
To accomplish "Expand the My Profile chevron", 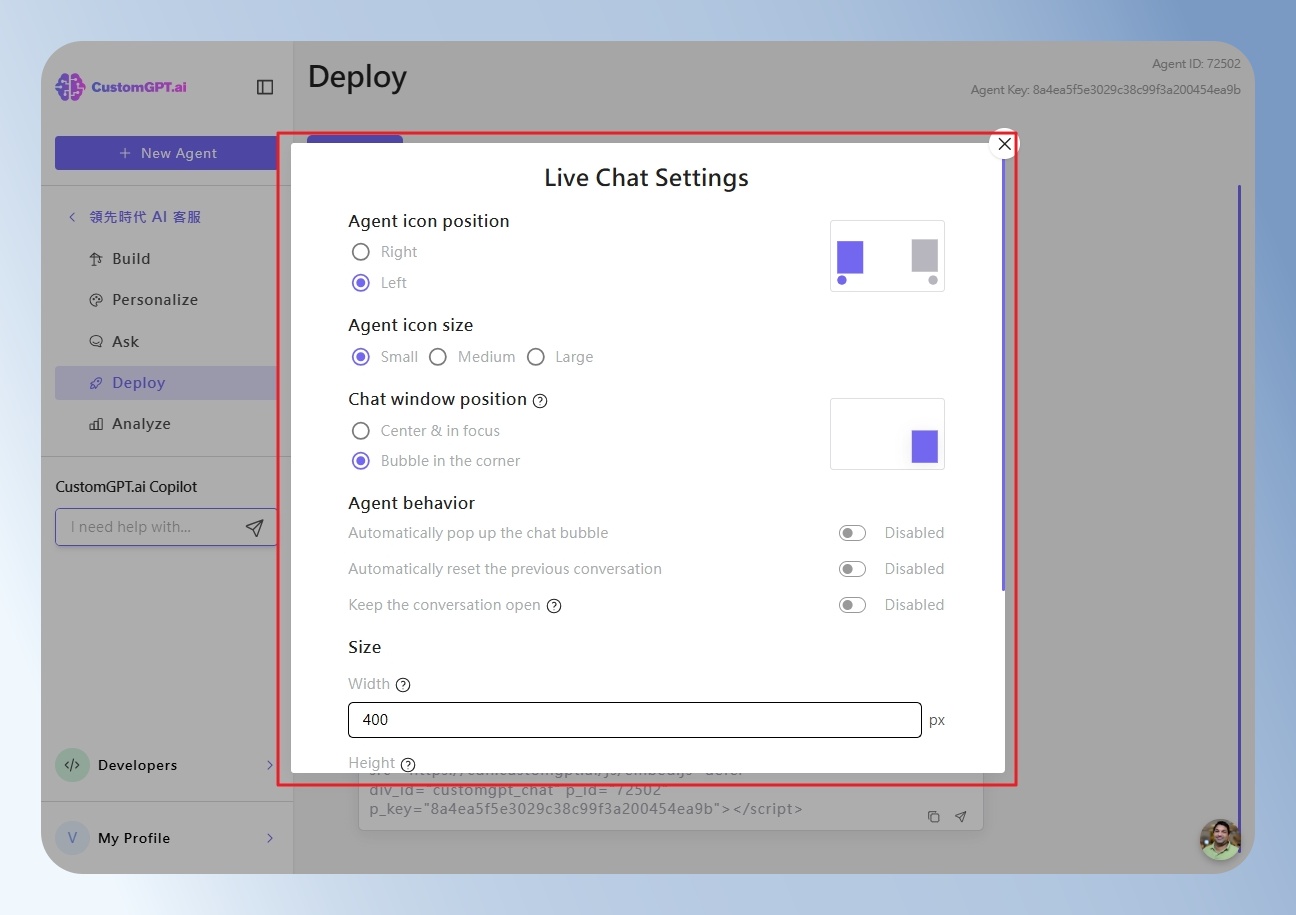I will point(270,838).
